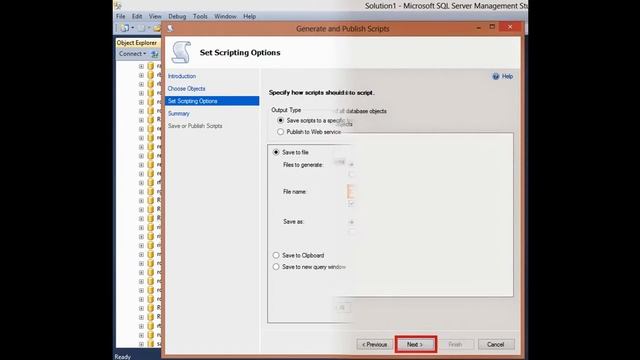The width and height of the screenshot is (640, 360).
Task: Open the Connect dropdown in Object Explorer
Action: (x=132, y=54)
